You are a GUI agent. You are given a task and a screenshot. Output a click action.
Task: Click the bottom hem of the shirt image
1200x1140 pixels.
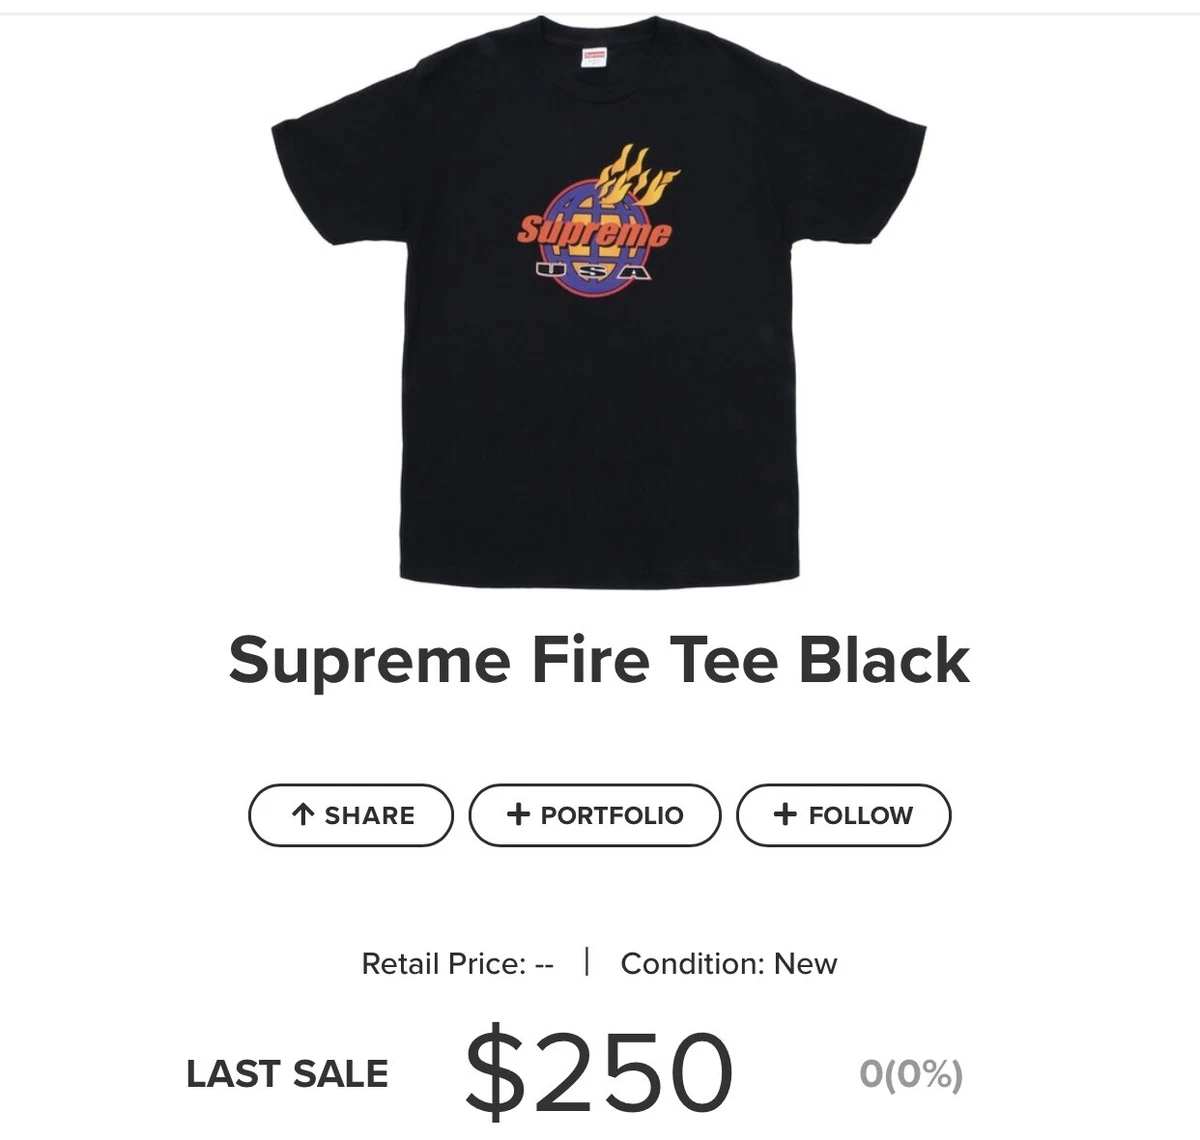point(599,580)
